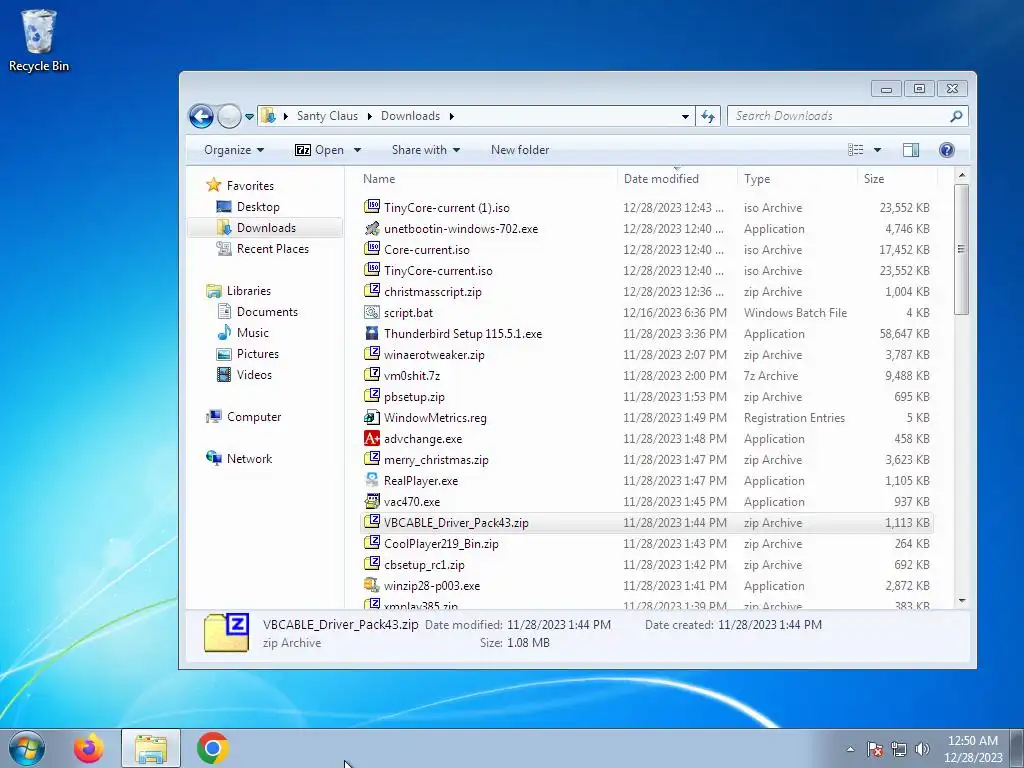
Task: Select christmasscript.zip archive icon
Action: 372,291
